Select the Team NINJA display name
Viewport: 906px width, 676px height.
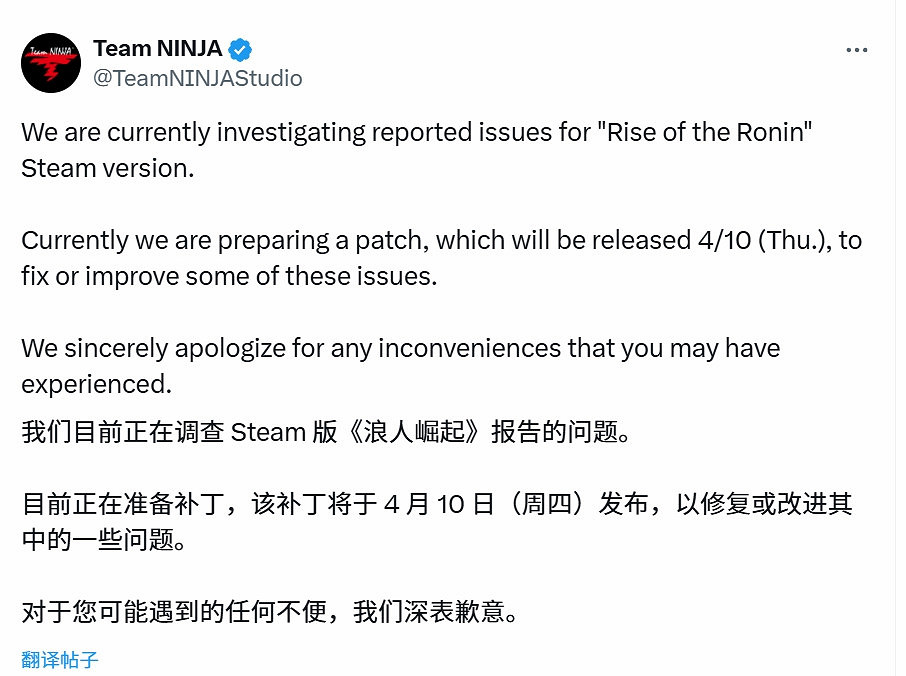click(156, 48)
